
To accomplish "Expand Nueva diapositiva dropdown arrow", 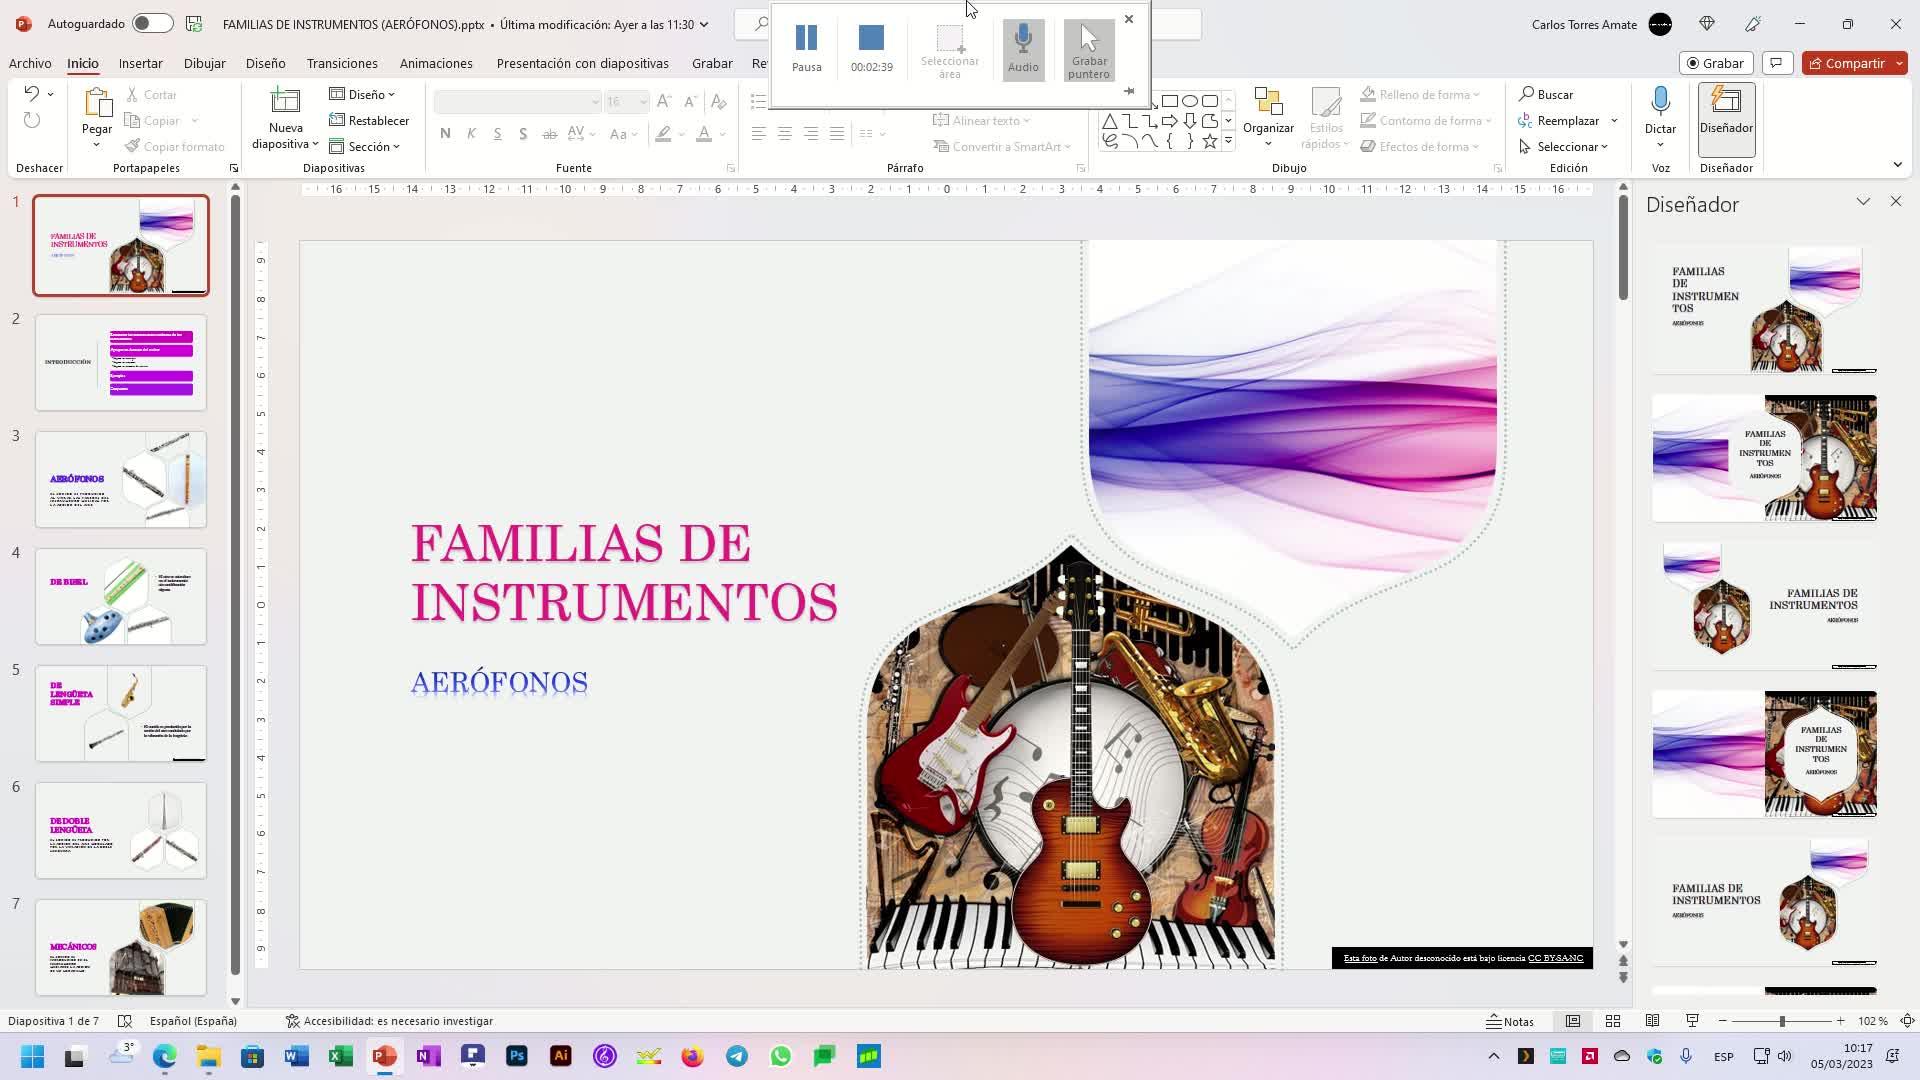I will pyautogui.click(x=314, y=144).
